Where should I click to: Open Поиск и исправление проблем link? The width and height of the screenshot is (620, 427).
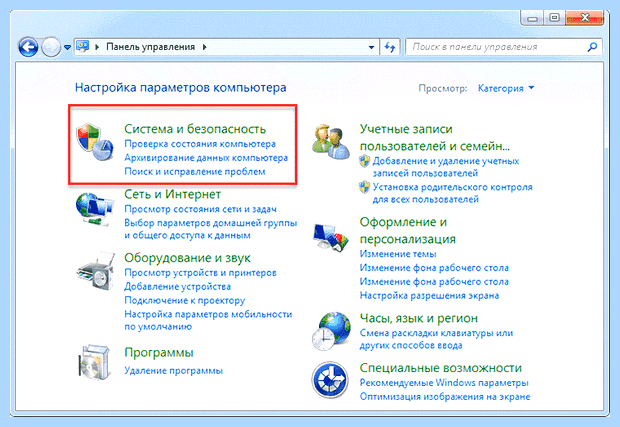[x=195, y=172]
